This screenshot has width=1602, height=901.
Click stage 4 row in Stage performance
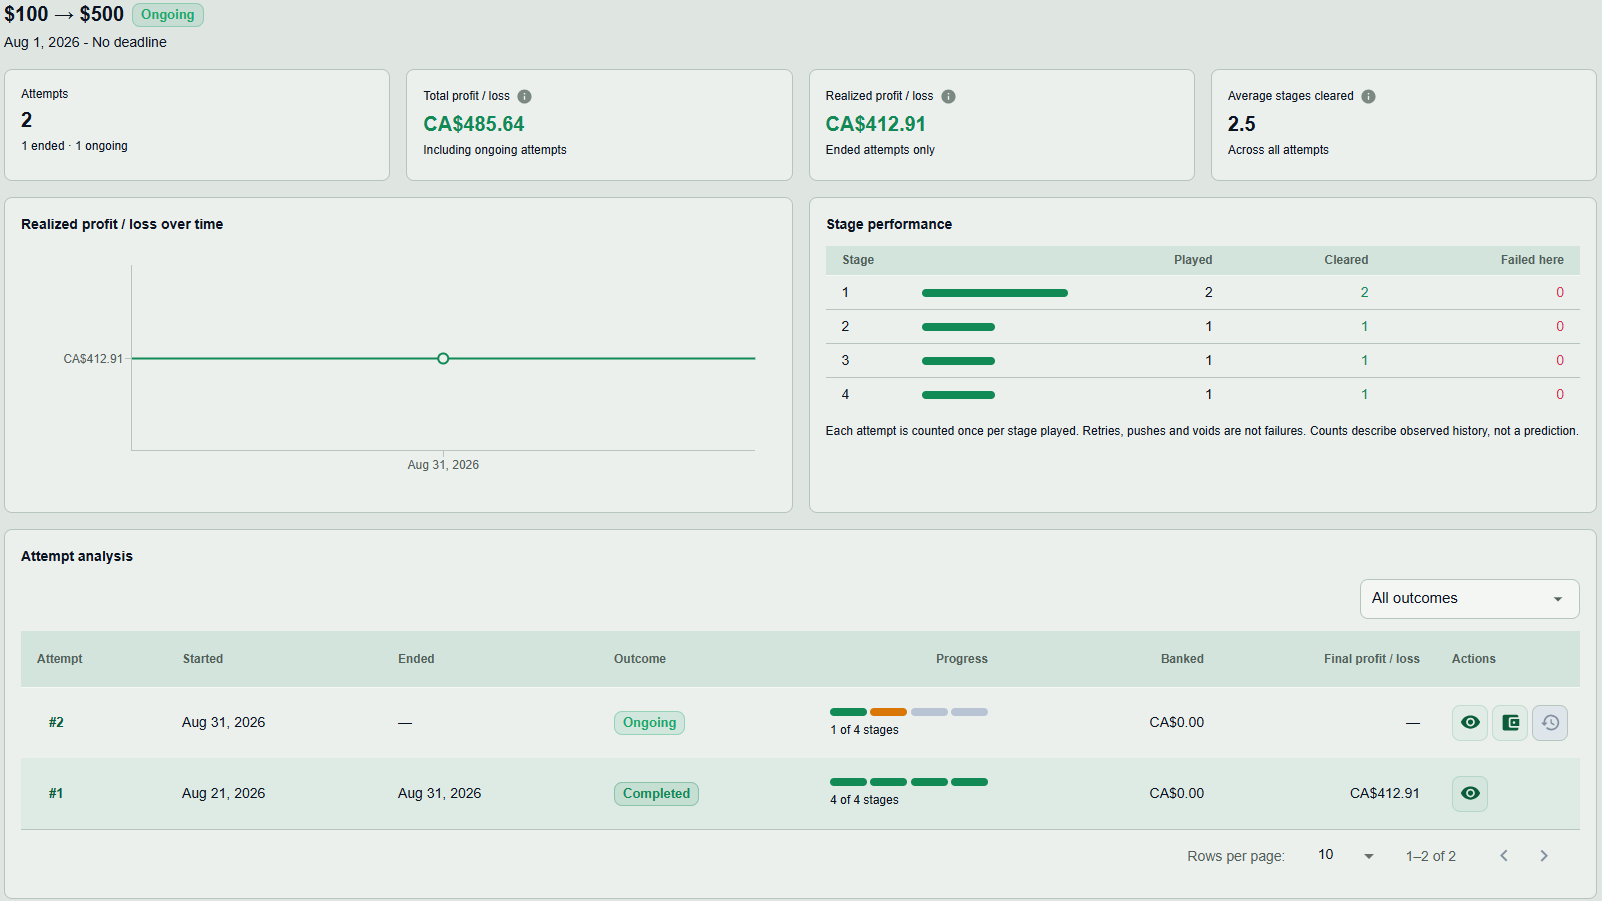(1202, 395)
